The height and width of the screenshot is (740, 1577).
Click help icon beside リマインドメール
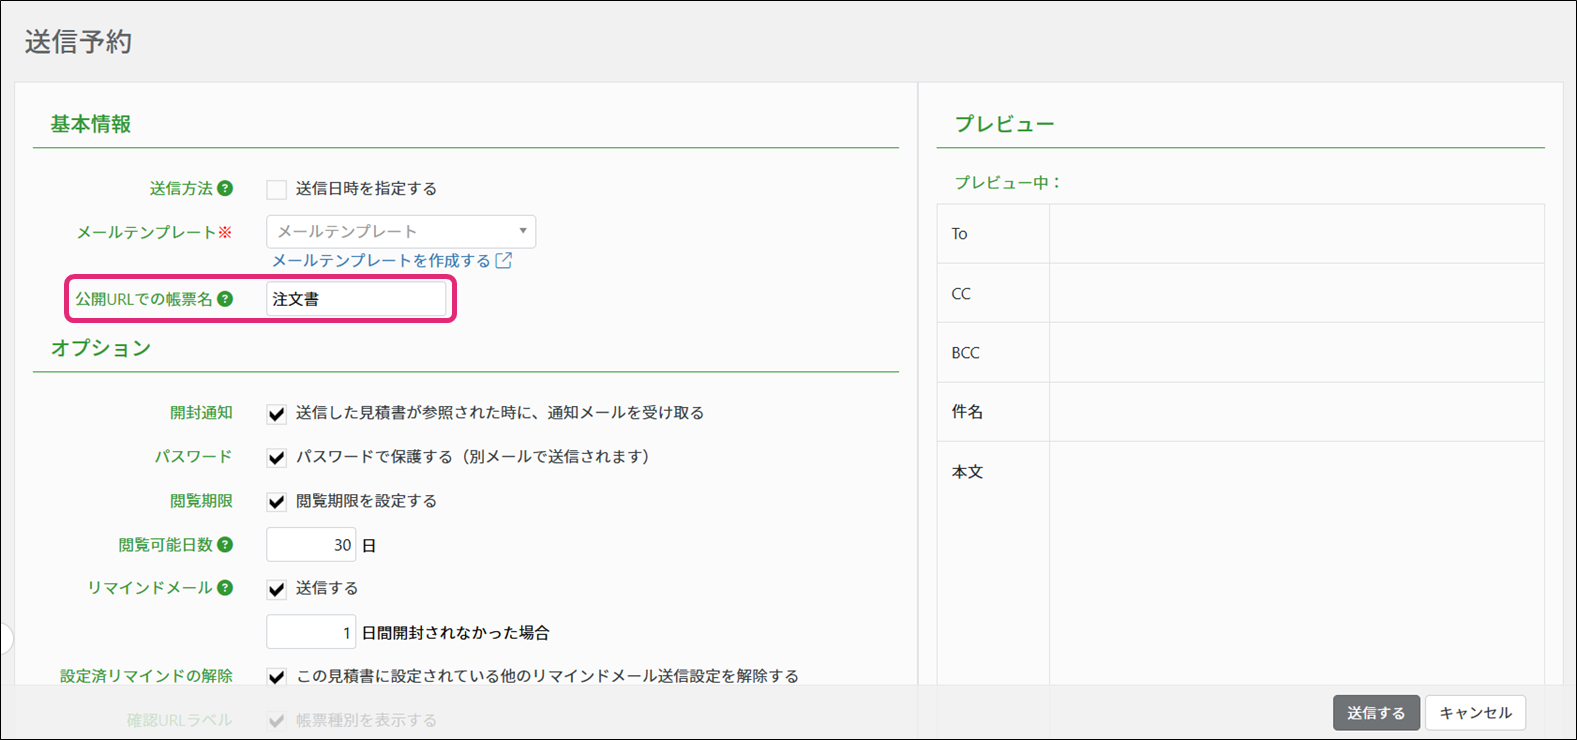click(225, 588)
